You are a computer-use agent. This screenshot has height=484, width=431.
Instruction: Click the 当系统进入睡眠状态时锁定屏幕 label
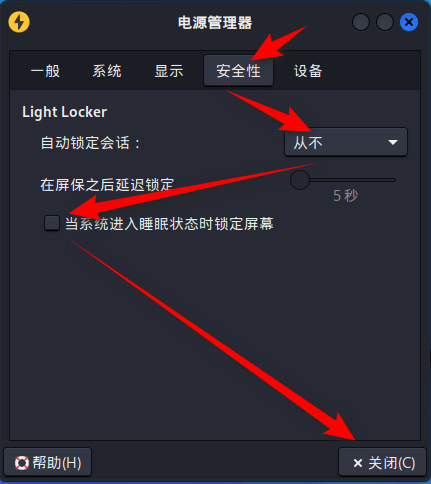click(x=169, y=223)
